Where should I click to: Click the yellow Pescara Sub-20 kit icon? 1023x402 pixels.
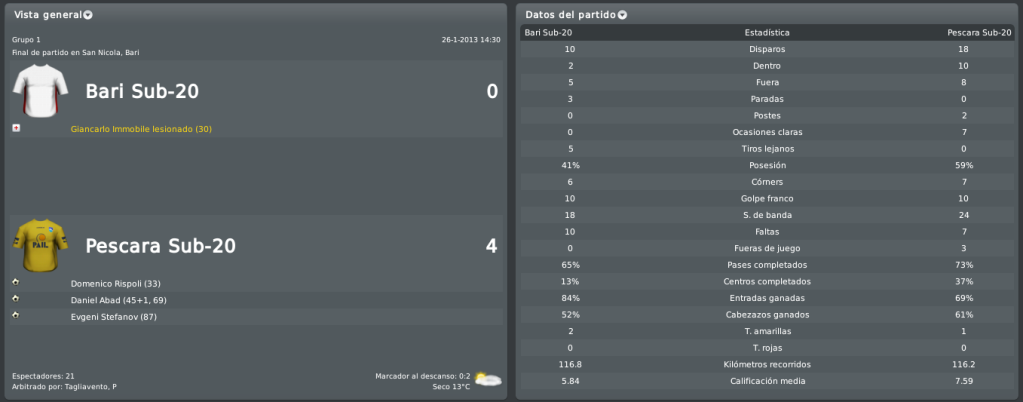[x=40, y=245]
